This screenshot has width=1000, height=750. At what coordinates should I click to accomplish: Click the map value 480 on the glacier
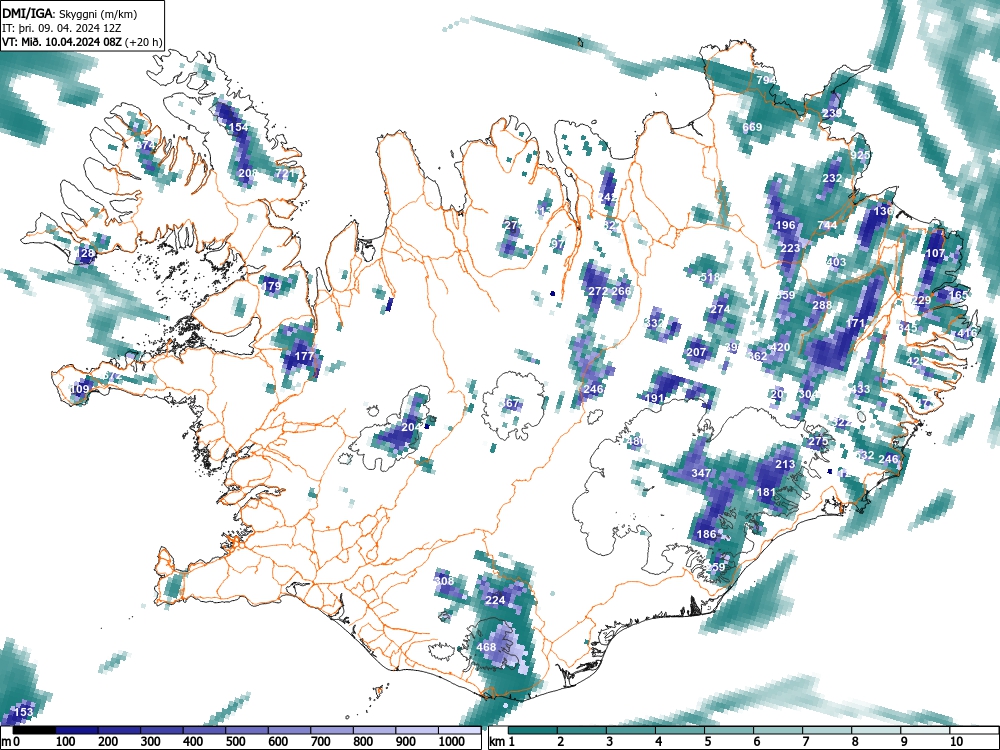tap(636, 441)
